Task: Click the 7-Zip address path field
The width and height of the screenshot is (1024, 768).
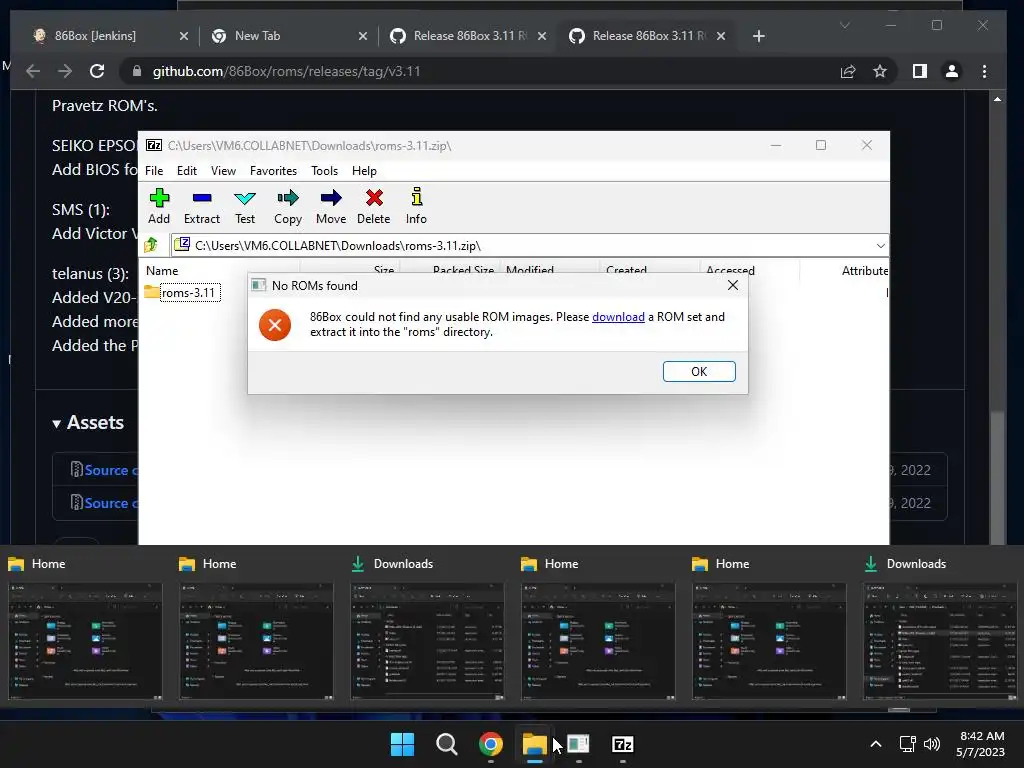Action: (x=522, y=246)
